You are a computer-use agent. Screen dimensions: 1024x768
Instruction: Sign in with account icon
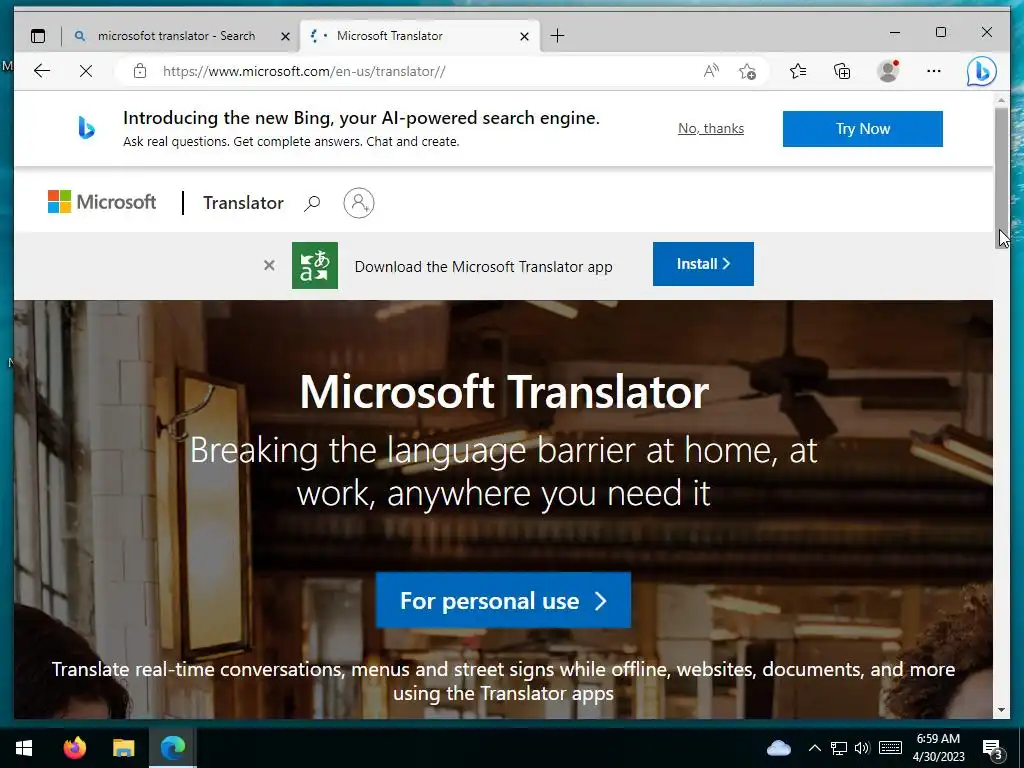(x=359, y=202)
